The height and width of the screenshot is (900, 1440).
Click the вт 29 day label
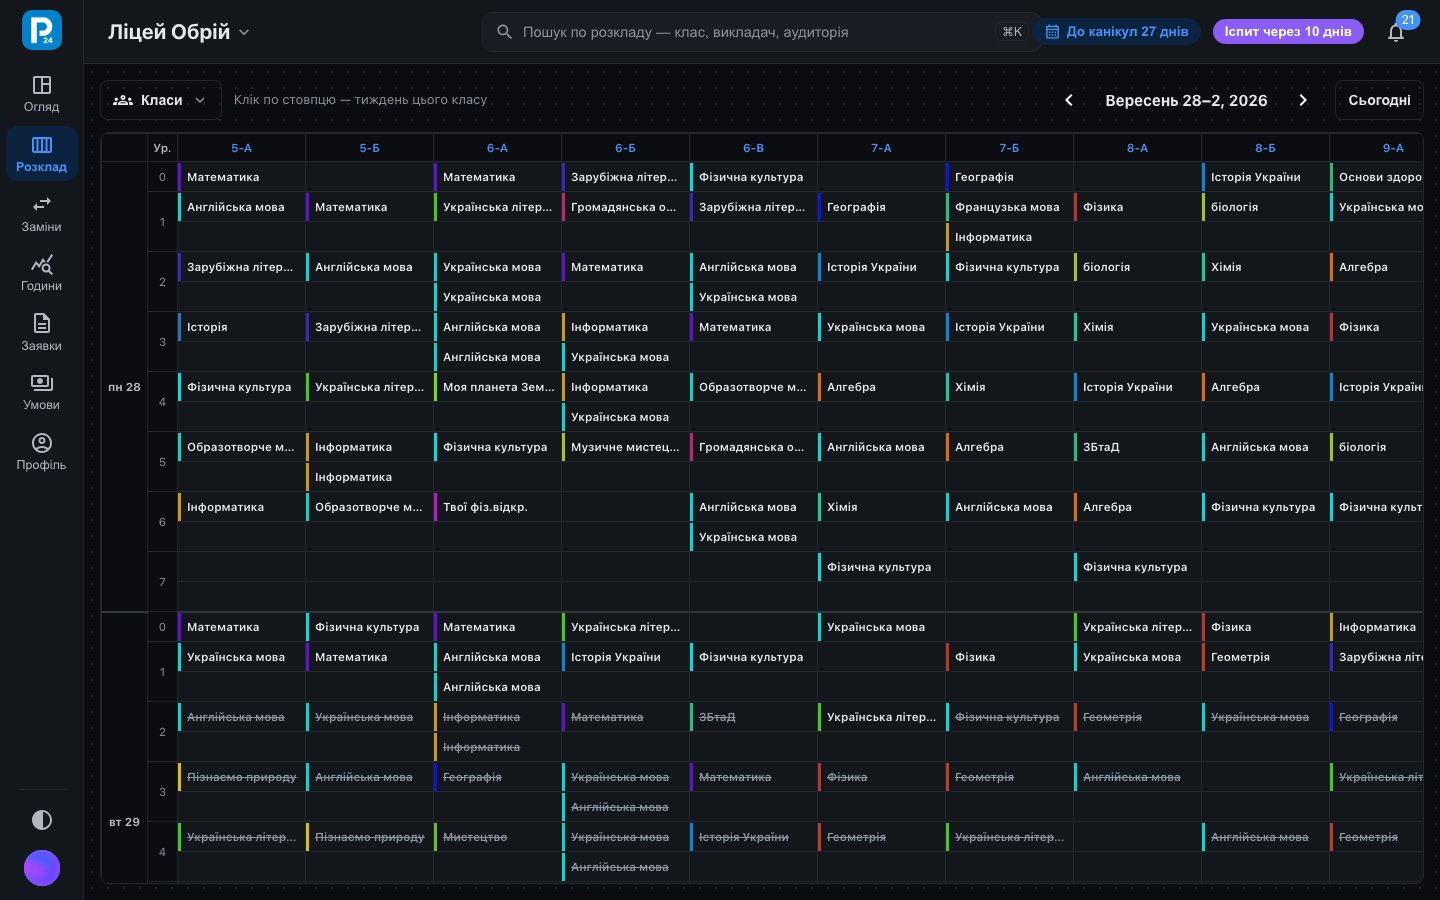click(x=124, y=822)
